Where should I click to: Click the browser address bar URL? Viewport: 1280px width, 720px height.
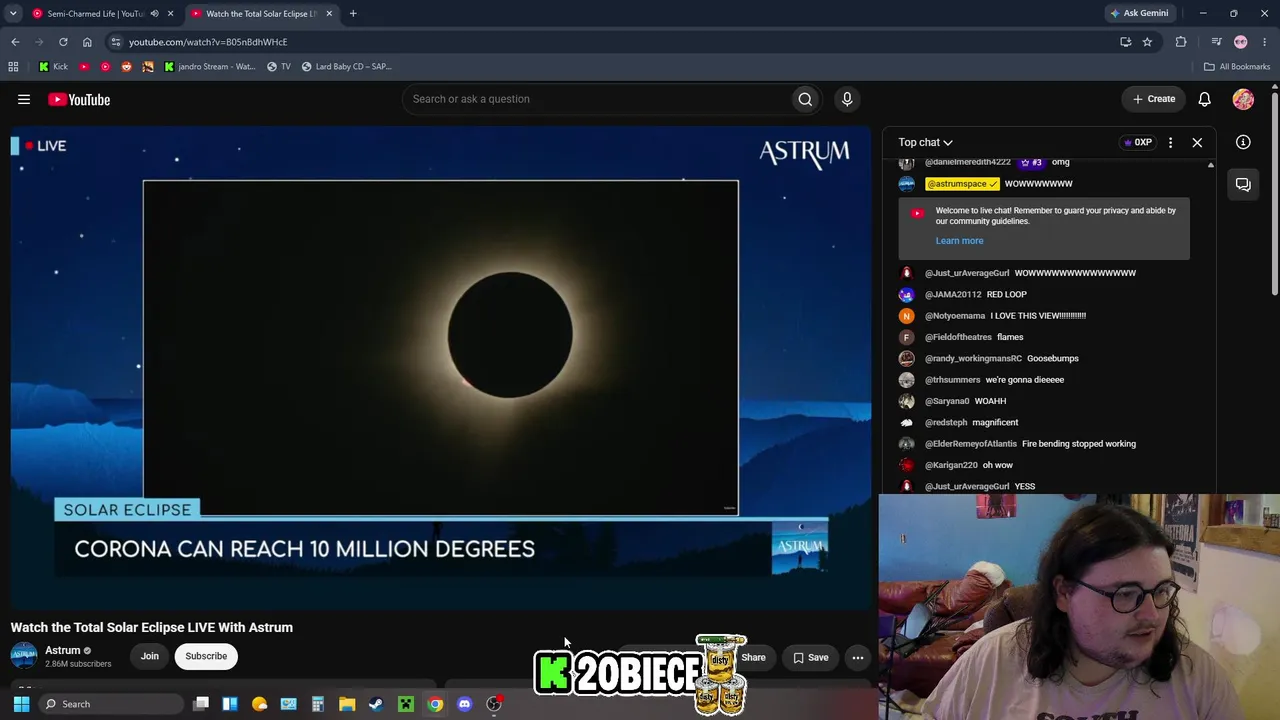coord(208,42)
